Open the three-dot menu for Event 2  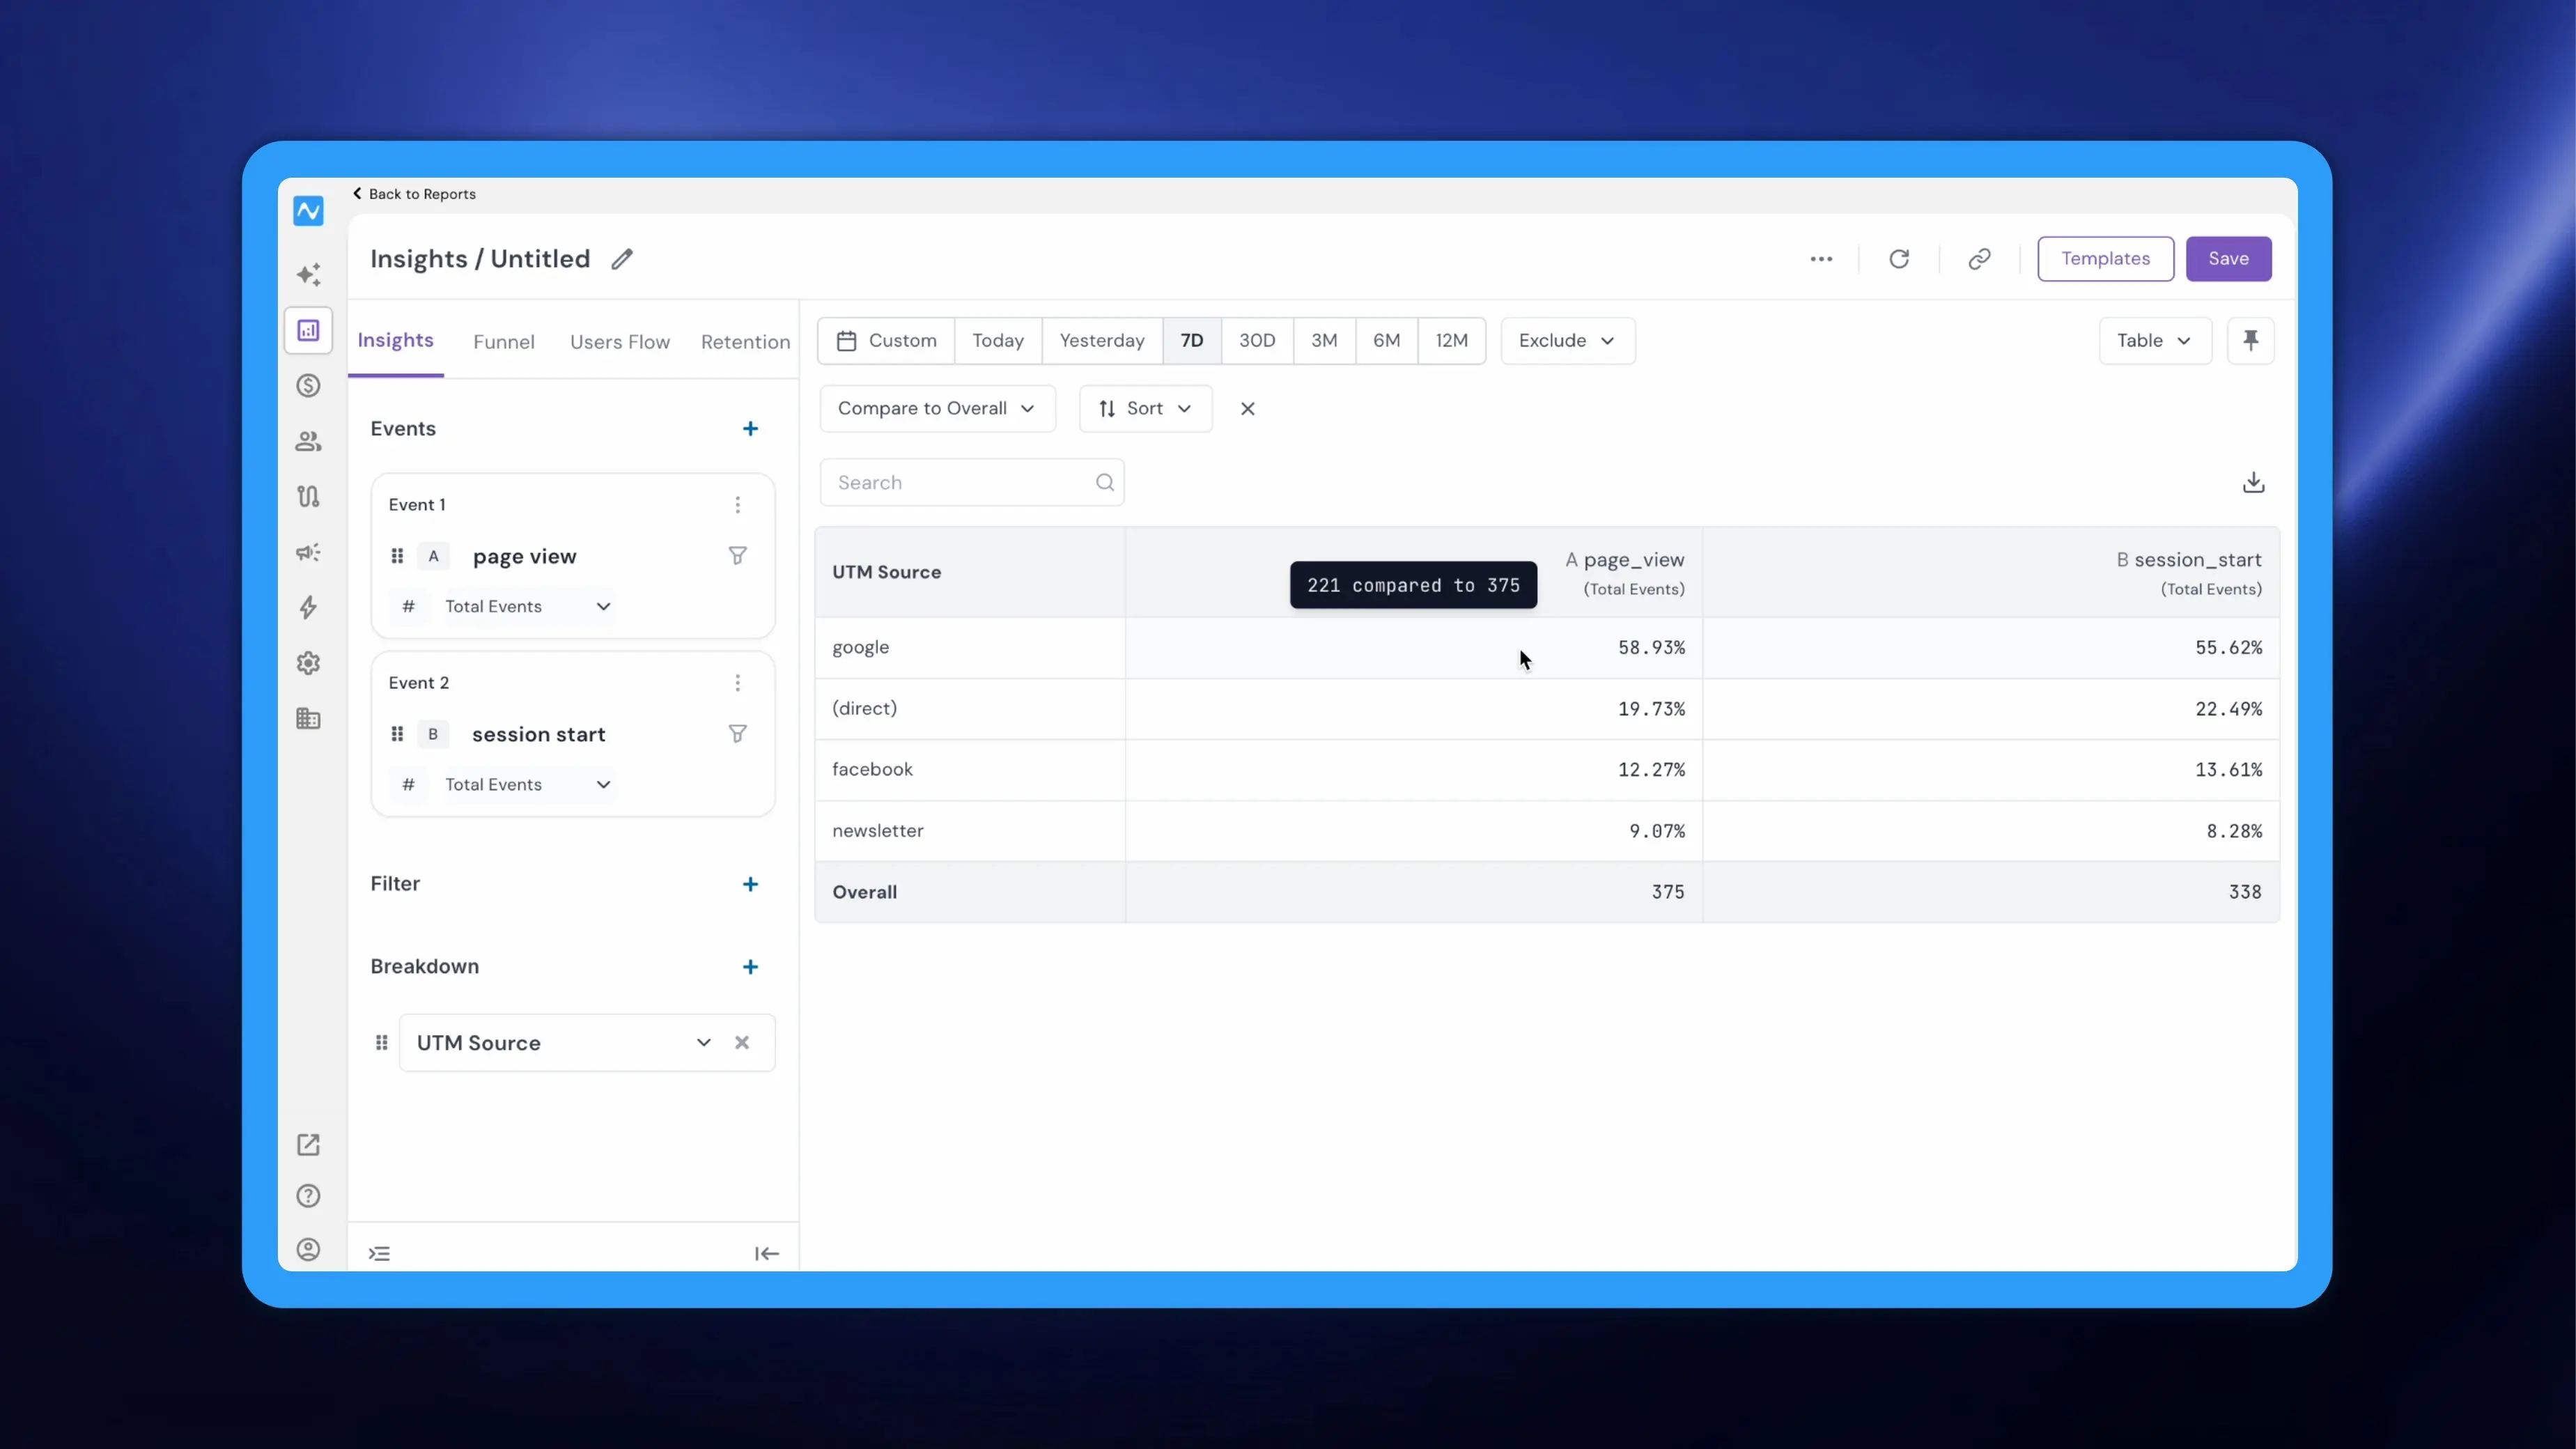click(738, 683)
